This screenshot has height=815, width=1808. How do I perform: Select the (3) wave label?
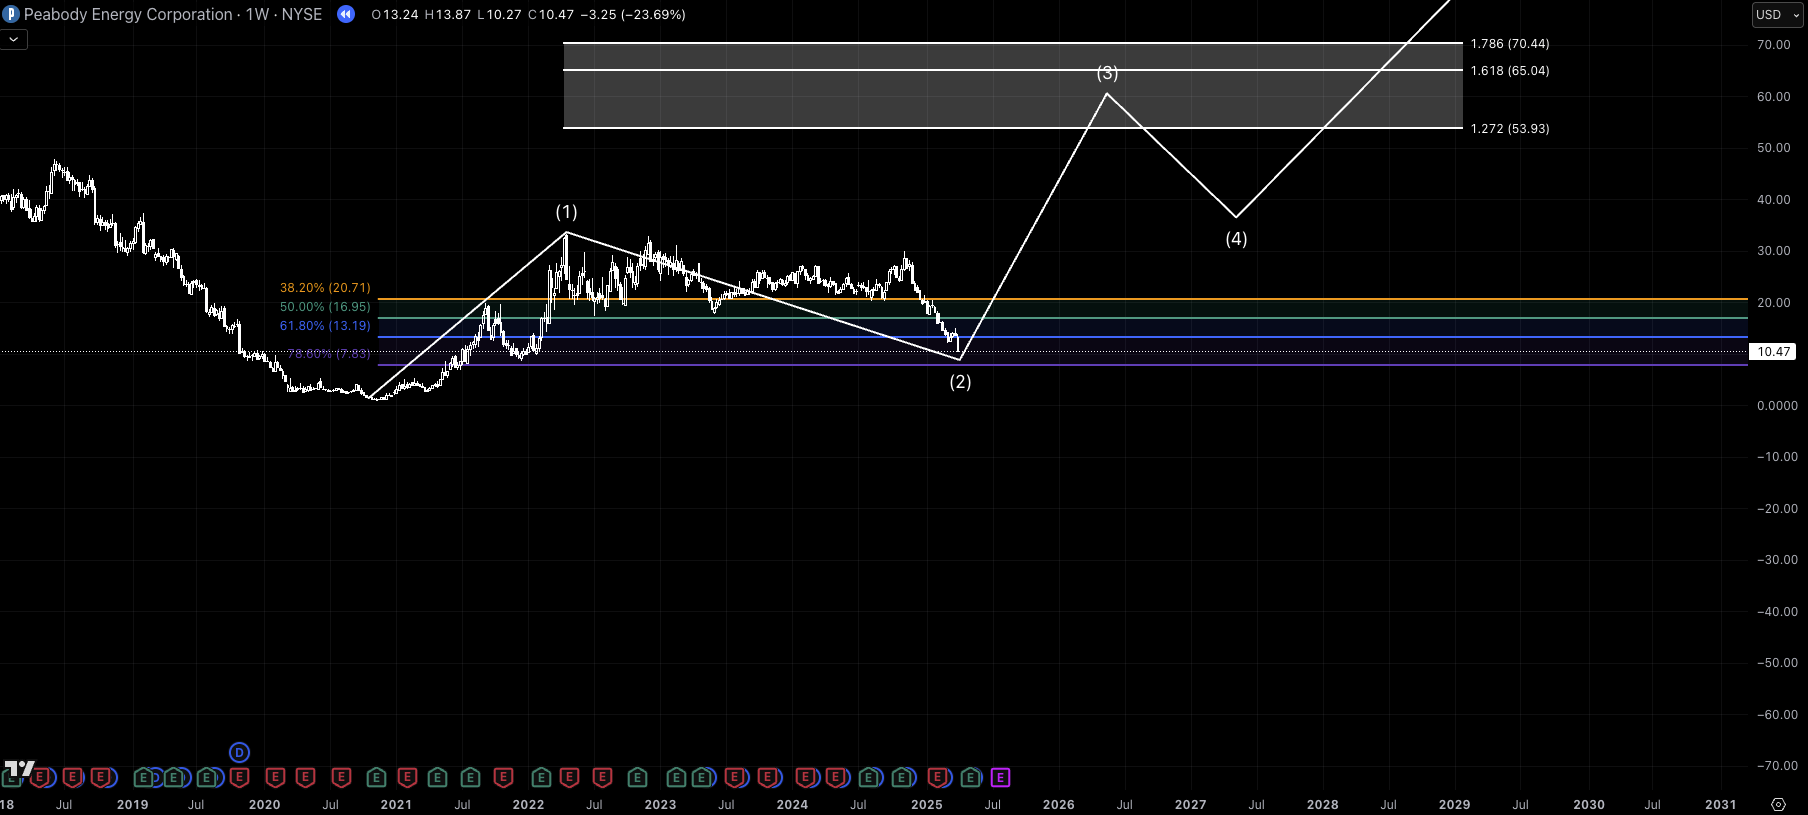1107,73
